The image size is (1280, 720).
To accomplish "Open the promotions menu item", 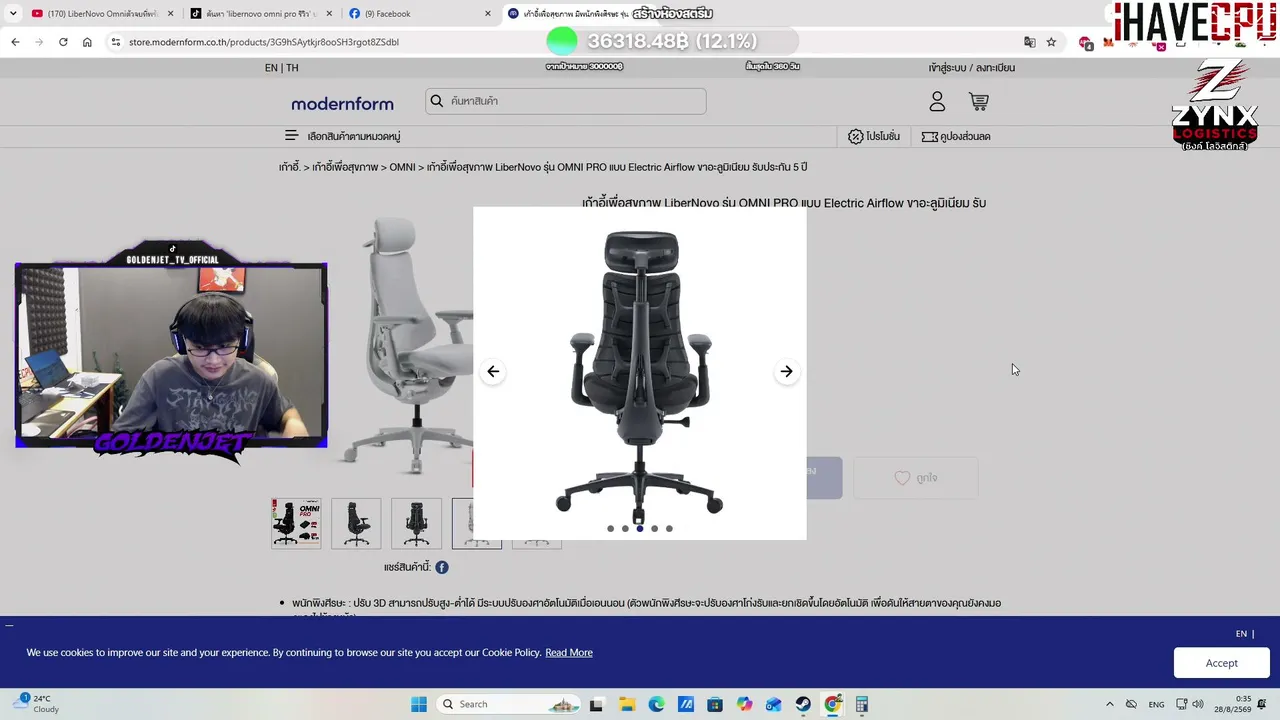I will coord(874,136).
